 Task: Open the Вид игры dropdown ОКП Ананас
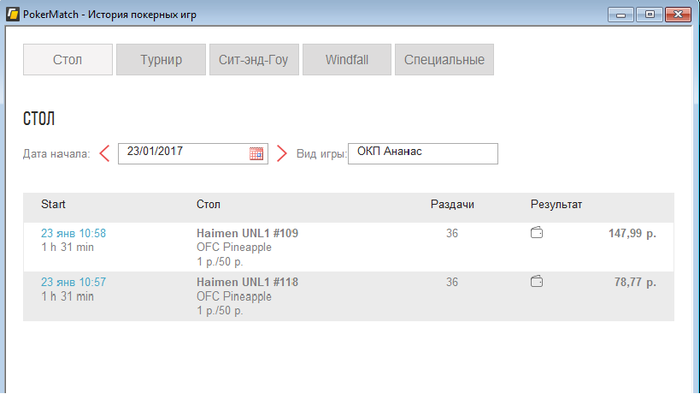[423, 154]
